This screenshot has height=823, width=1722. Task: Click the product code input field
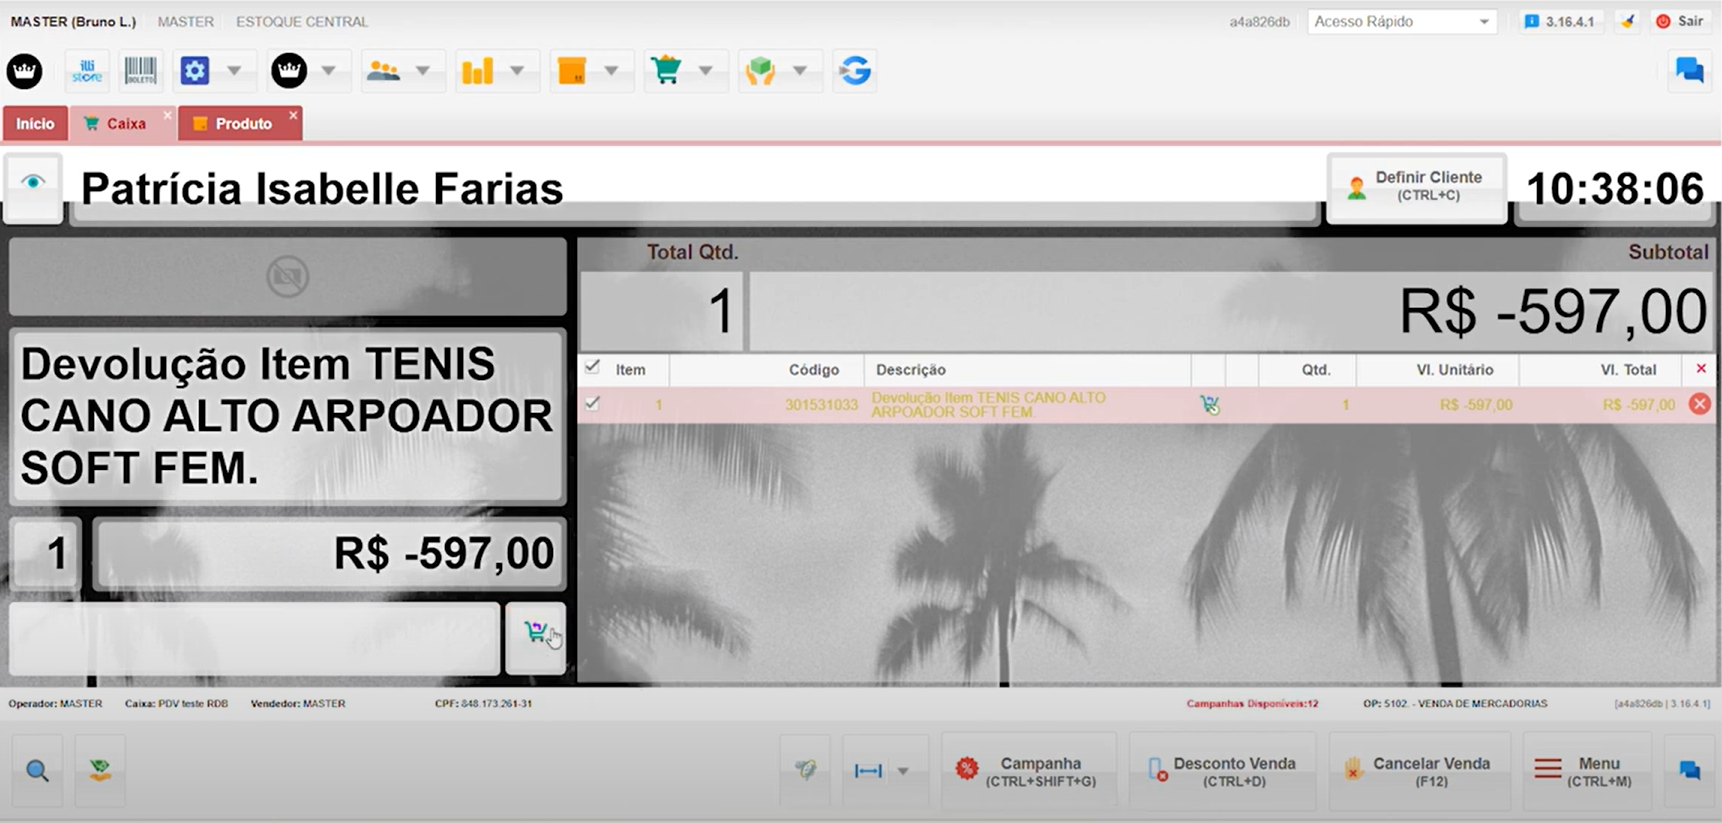point(254,637)
